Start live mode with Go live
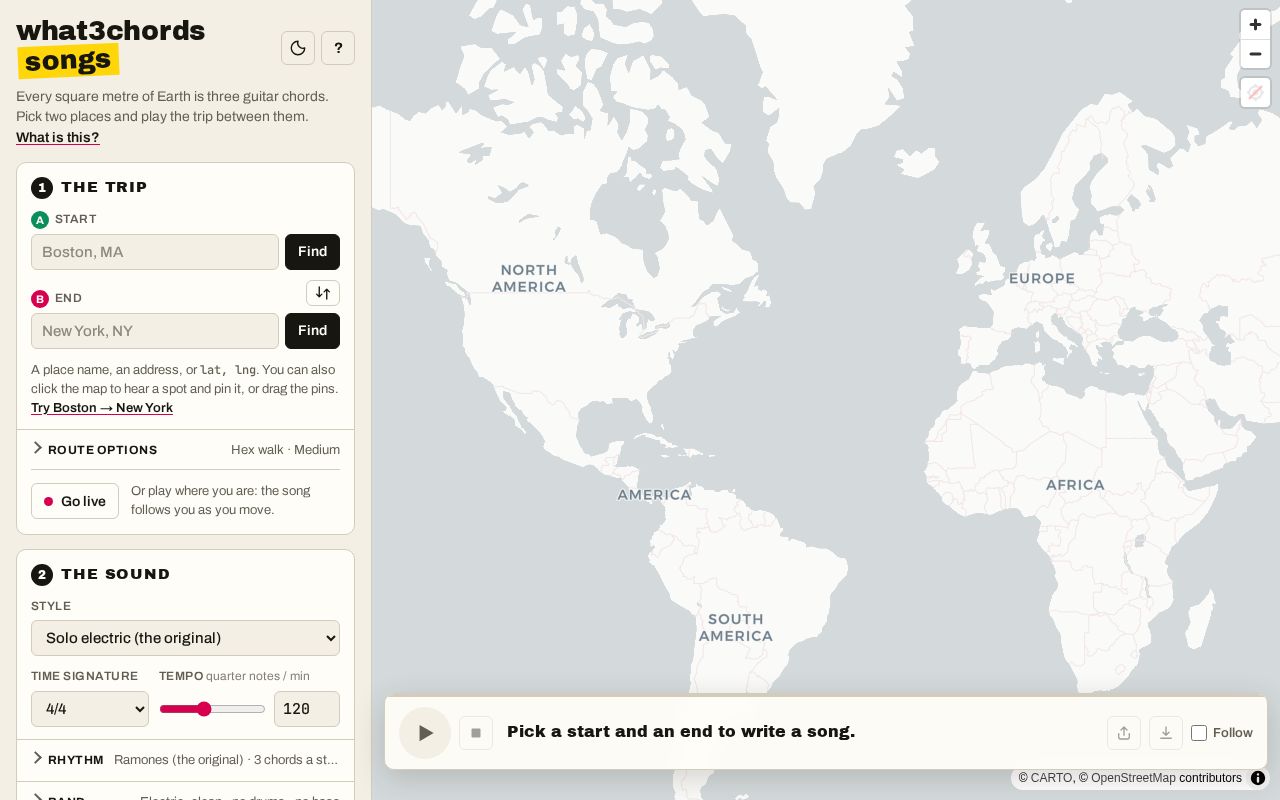The width and height of the screenshot is (1280, 800). click(75, 501)
